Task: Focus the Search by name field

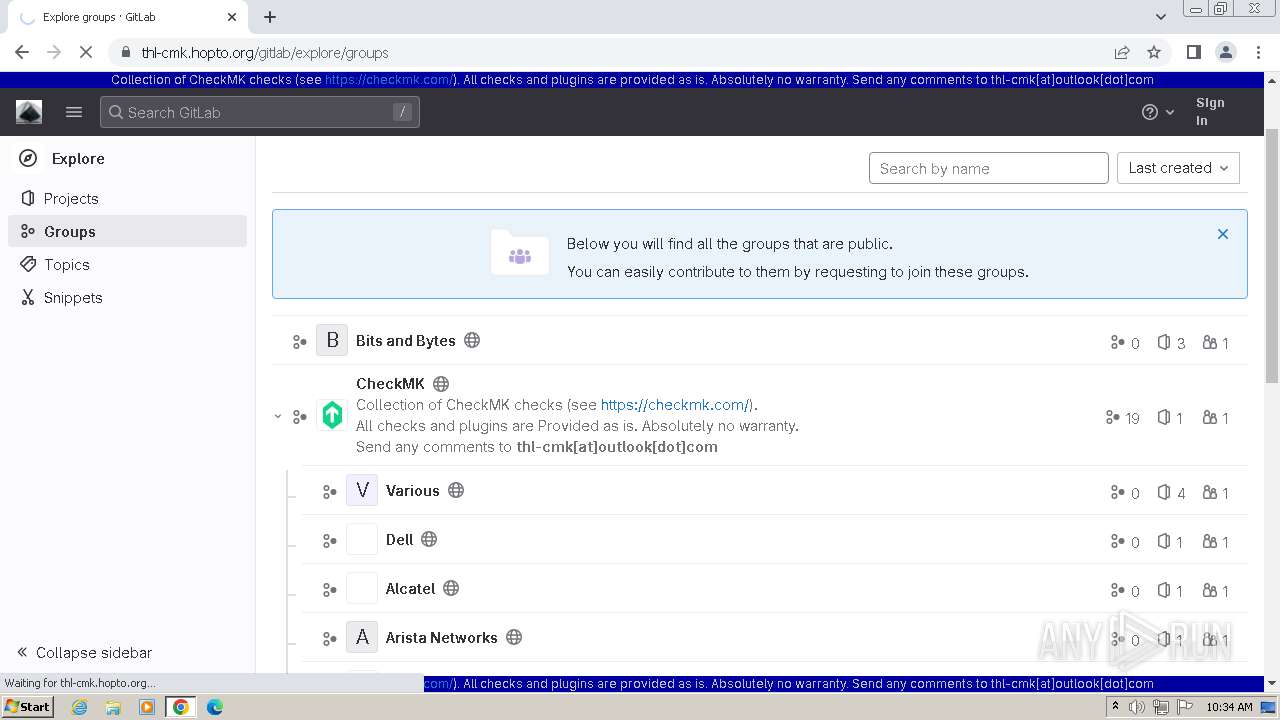Action: point(988,168)
